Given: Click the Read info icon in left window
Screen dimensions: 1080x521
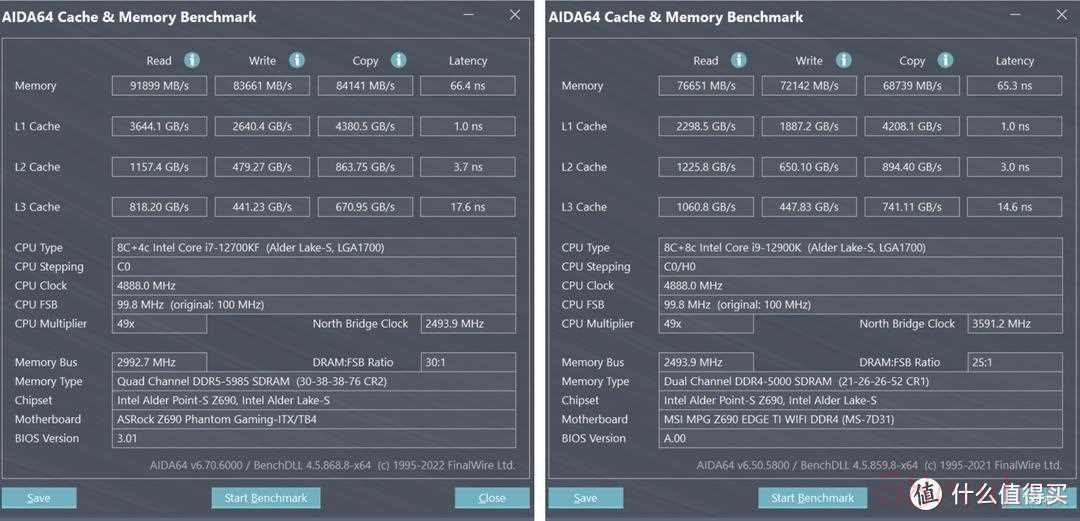Looking at the screenshot, I should pyautogui.click(x=191, y=61).
